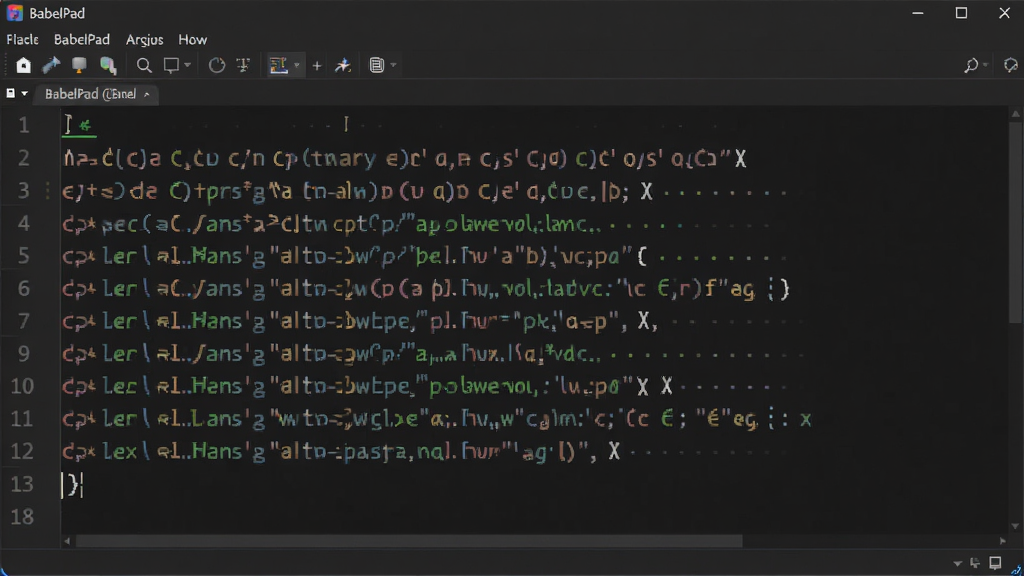The width and height of the screenshot is (1024, 576).
Task: Click the green-and-pink magnifier toolbar icon
Action: [x=108, y=65]
